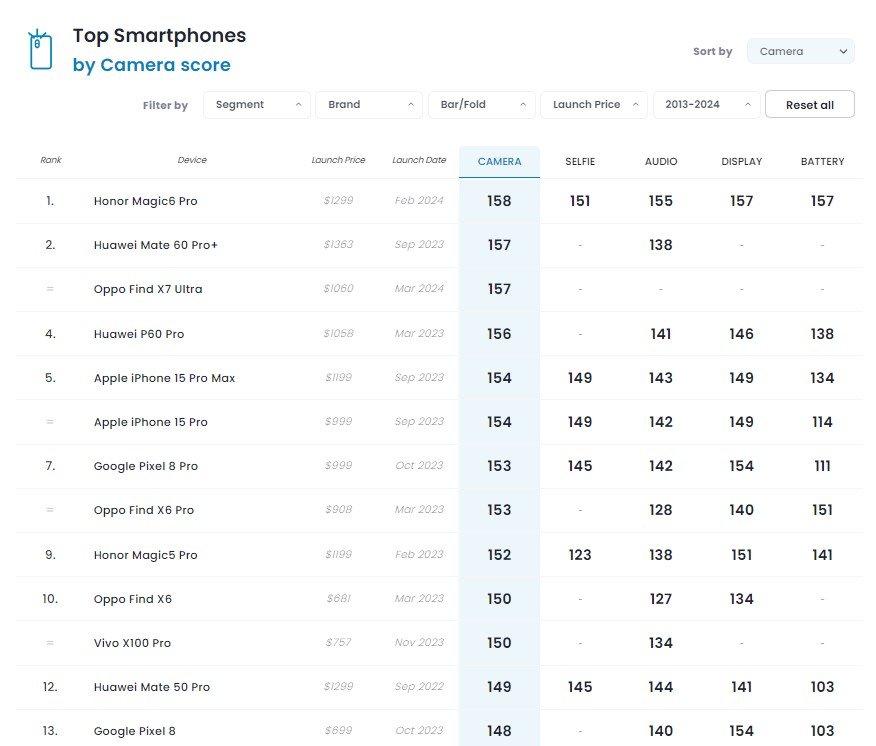Open the Huawei Mate 60 Pro+ link

[155, 245]
